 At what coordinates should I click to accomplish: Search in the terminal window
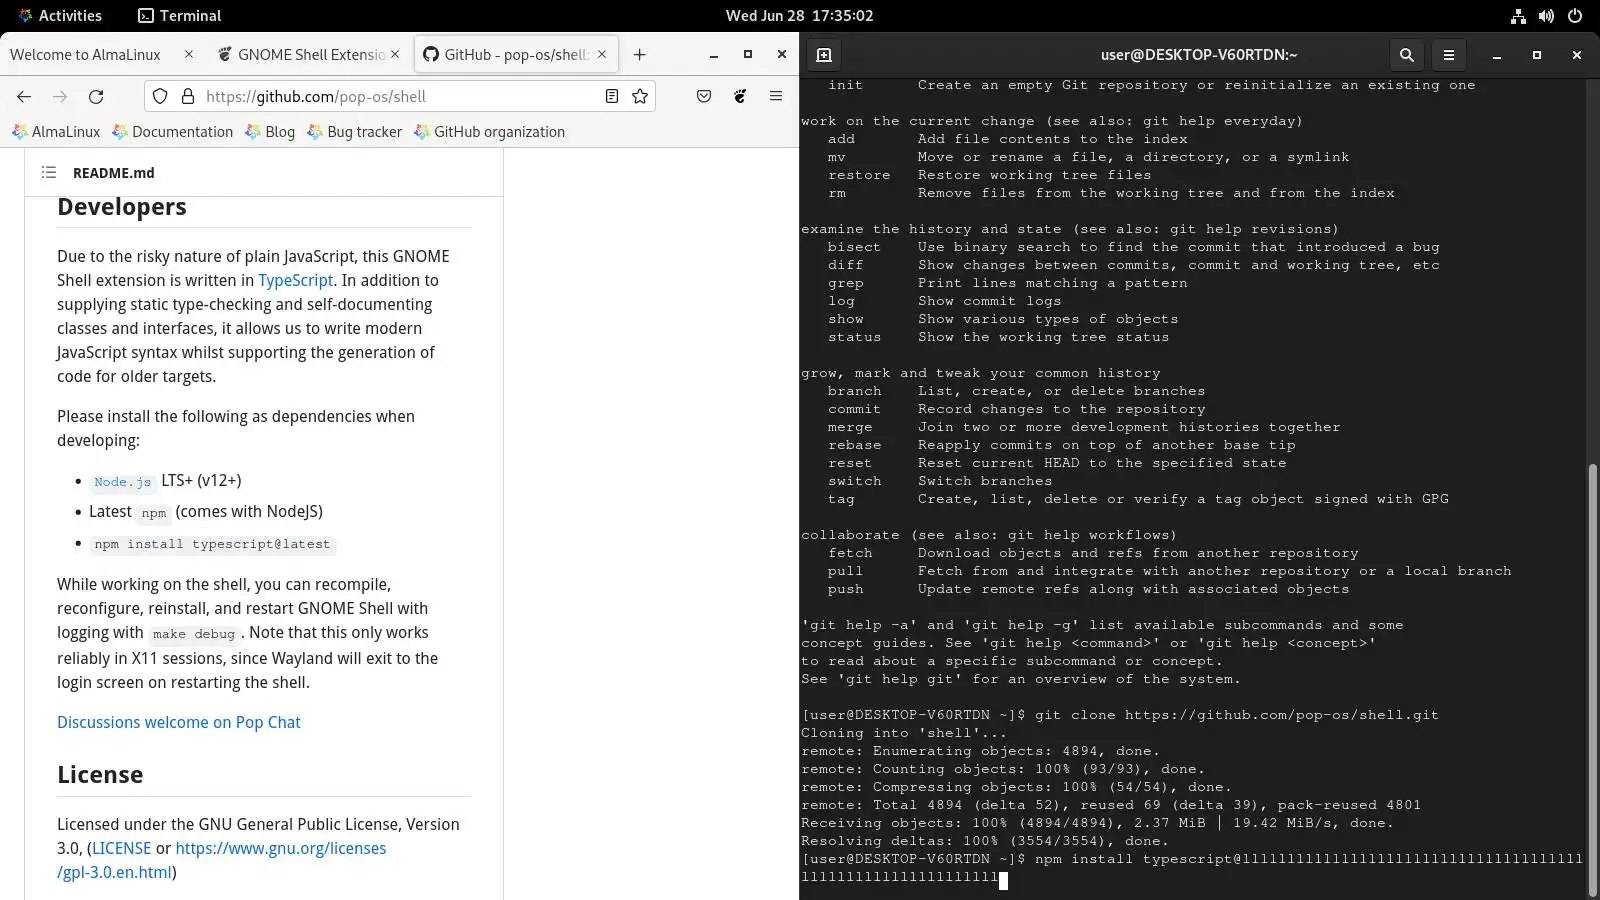[x=1407, y=55]
